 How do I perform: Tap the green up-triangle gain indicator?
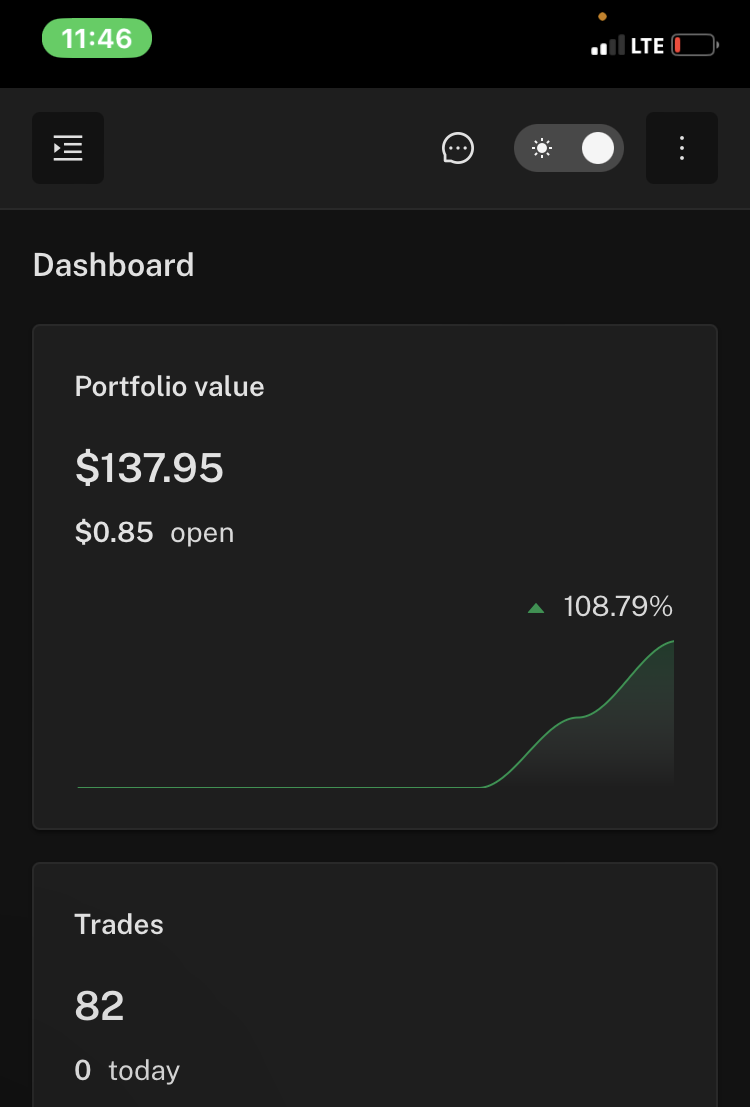point(536,608)
